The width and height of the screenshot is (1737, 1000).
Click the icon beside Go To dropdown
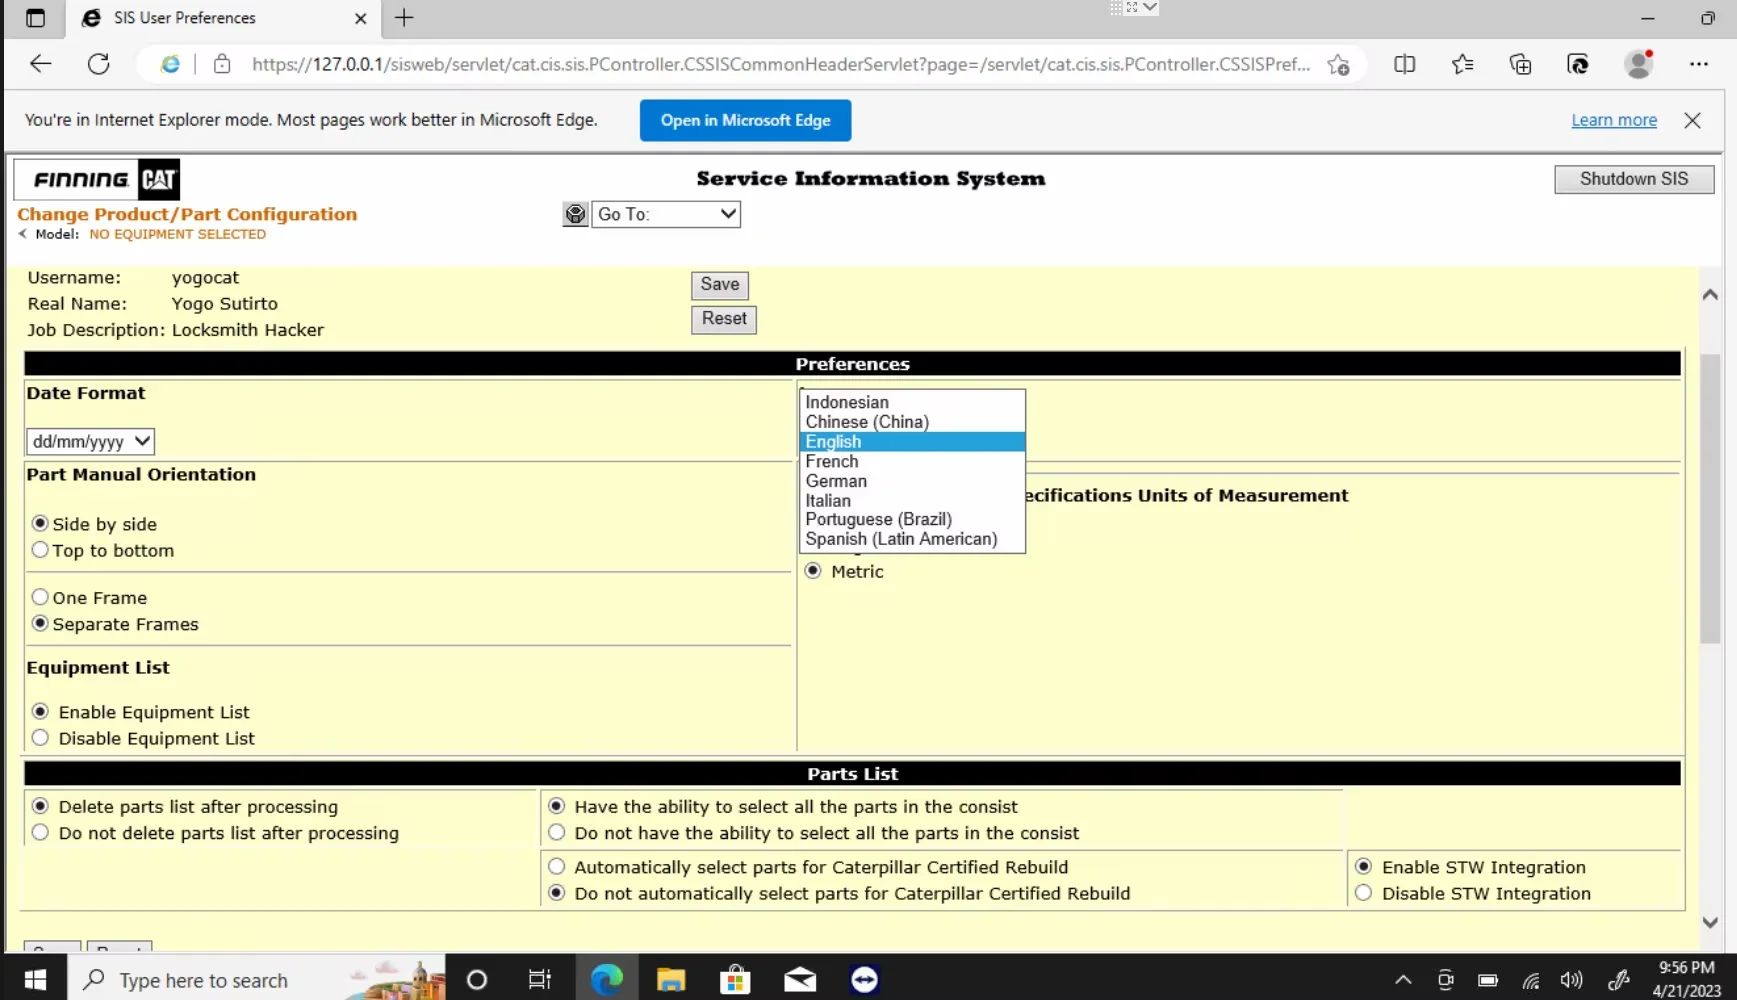tap(575, 214)
